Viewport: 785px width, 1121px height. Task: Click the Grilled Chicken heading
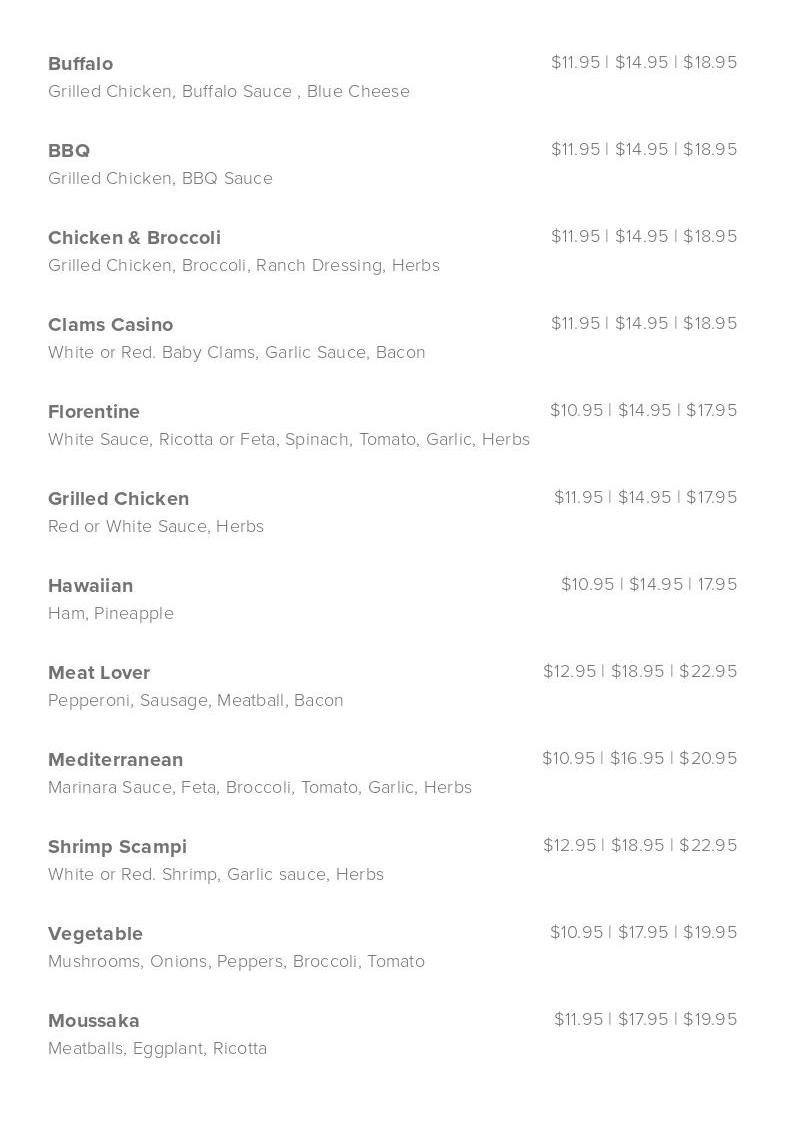(x=118, y=499)
